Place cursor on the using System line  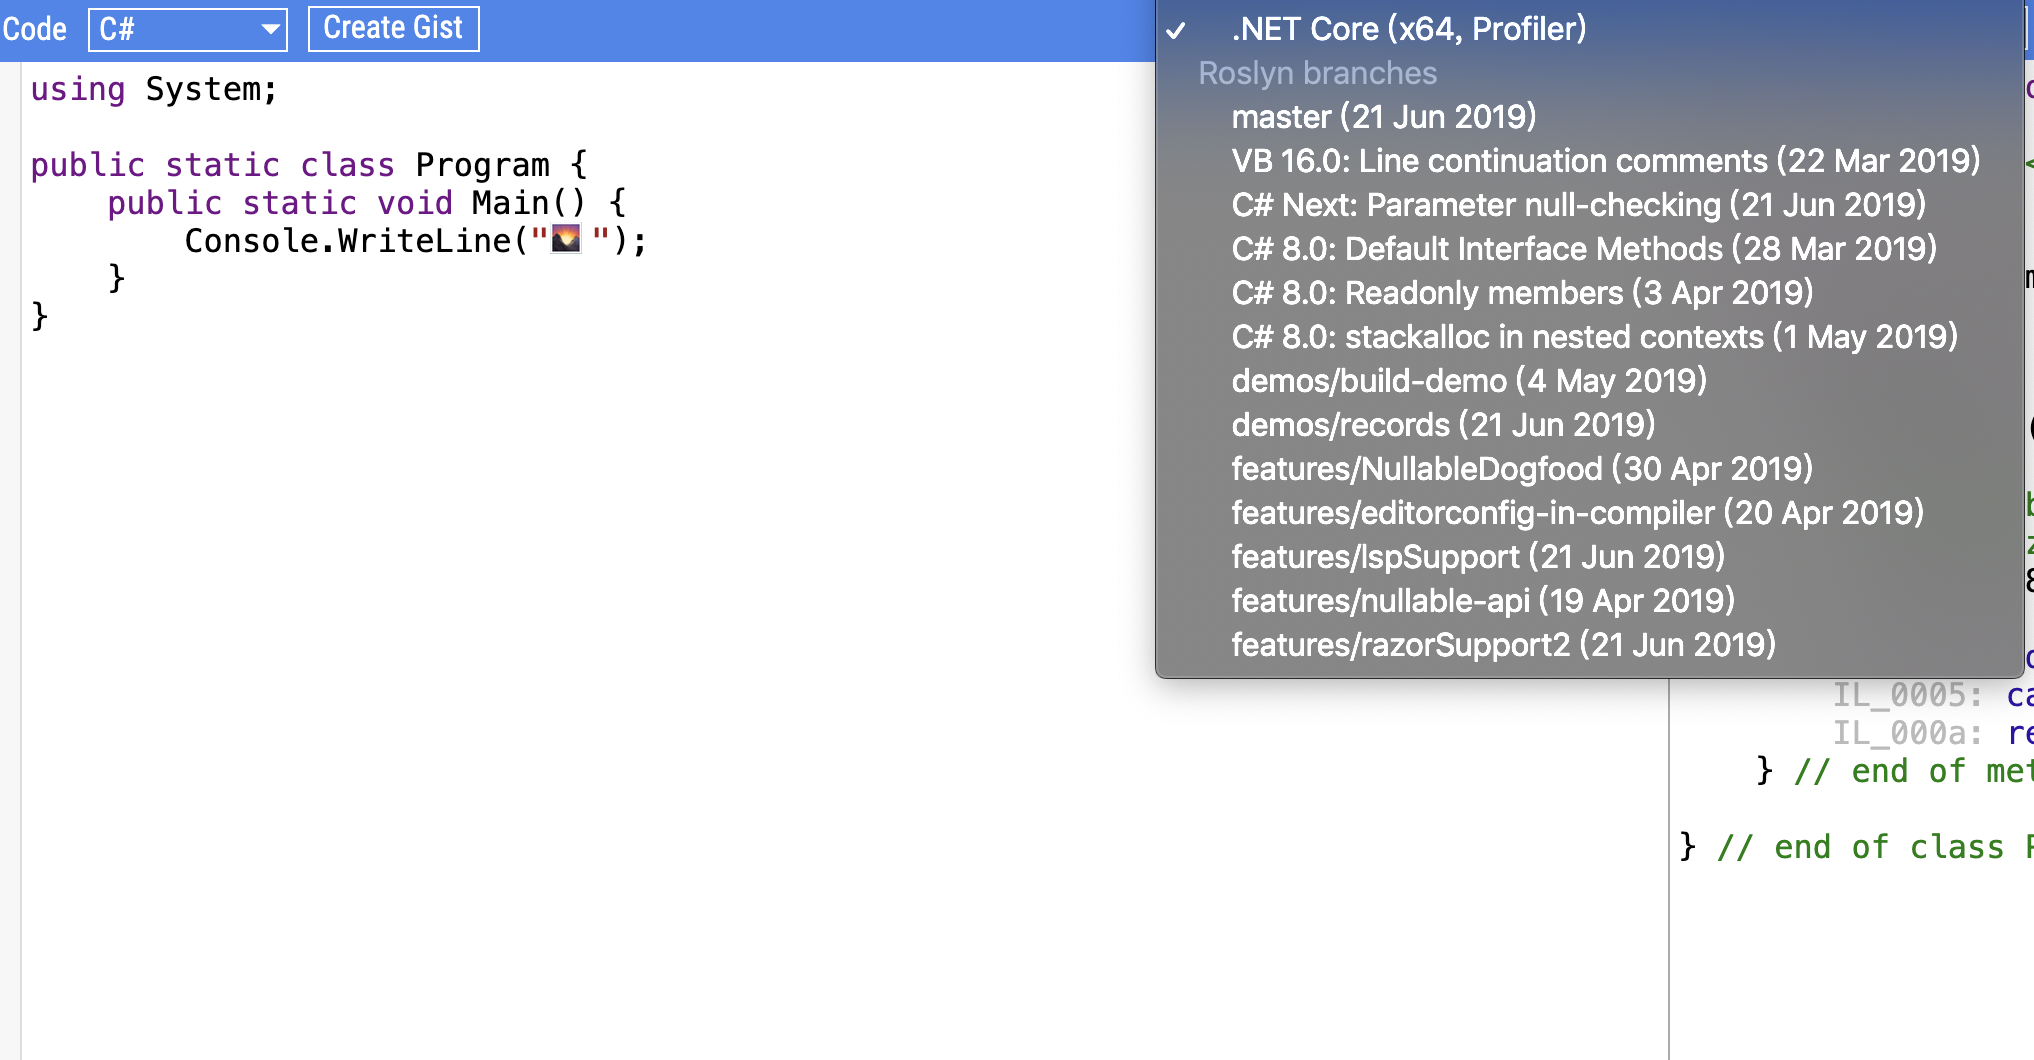point(153,89)
